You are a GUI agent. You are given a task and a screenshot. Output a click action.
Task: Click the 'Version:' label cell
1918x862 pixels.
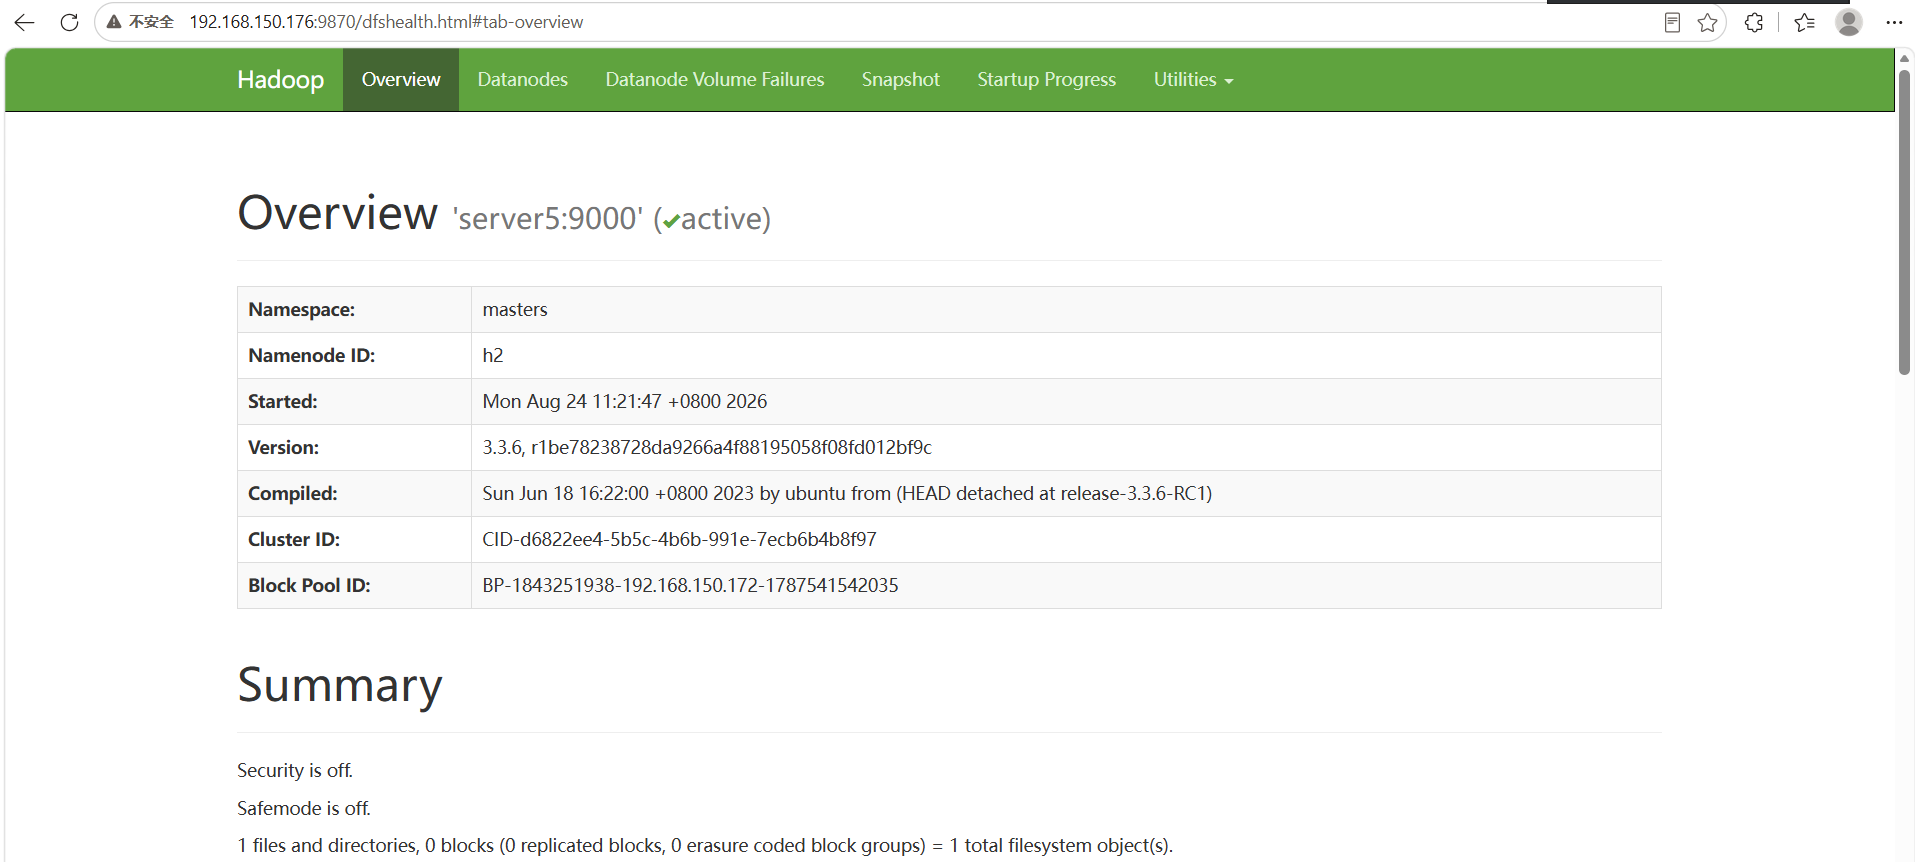(x=354, y=448)
